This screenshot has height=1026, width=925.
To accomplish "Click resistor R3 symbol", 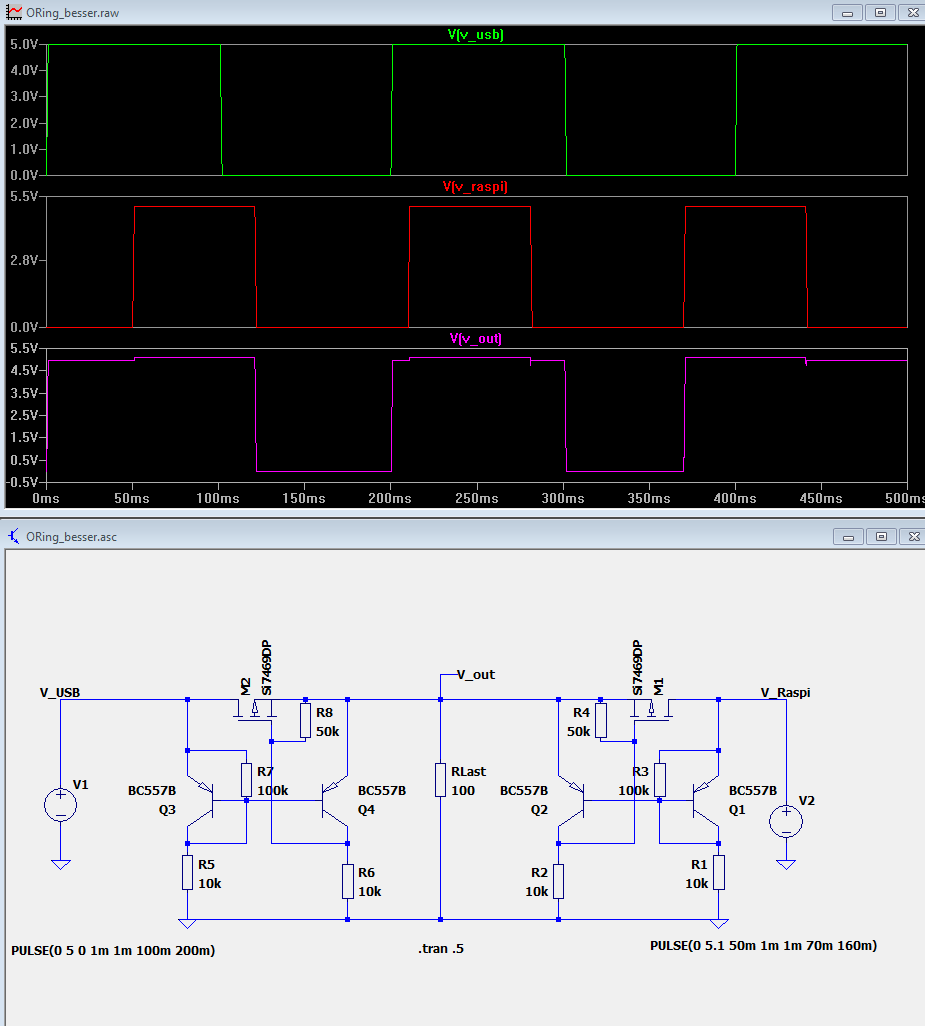I will (660, 779).
